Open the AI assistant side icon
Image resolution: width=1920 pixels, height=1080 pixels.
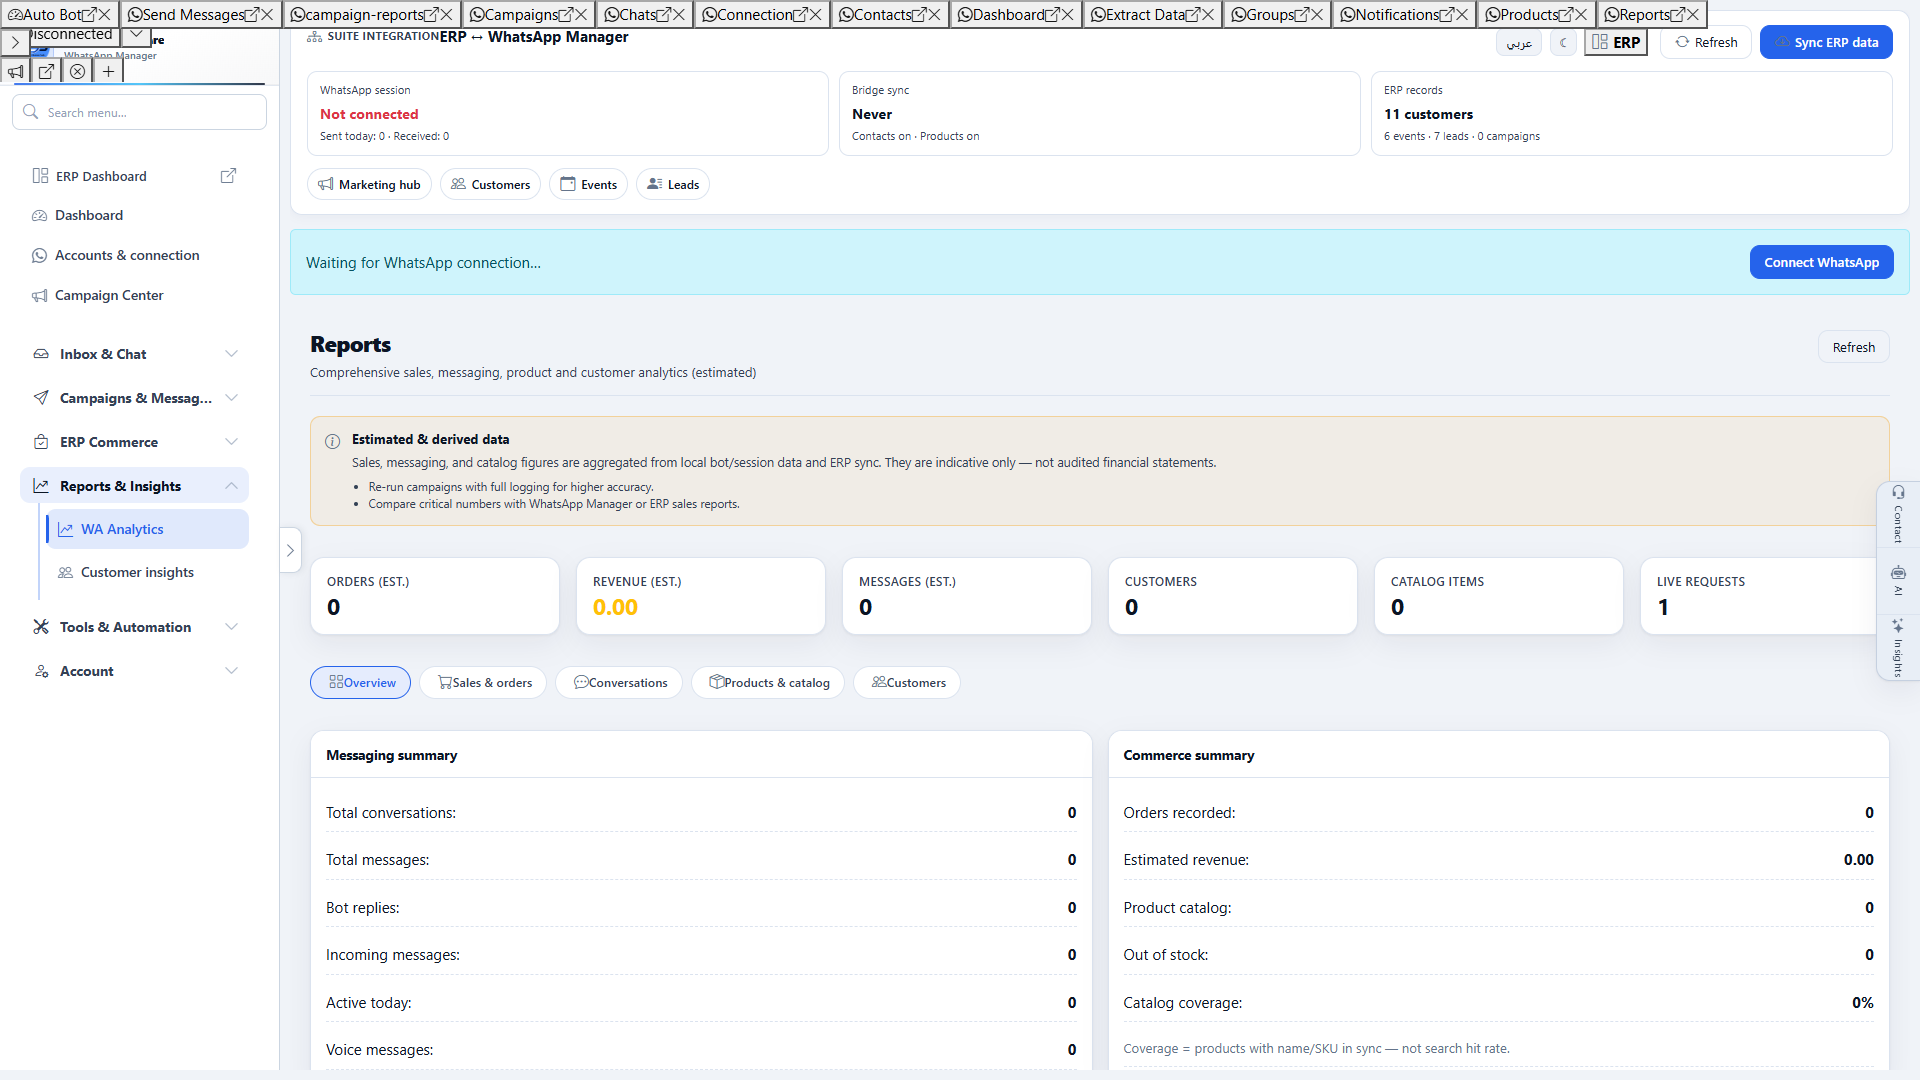[x=1898, y=581]
